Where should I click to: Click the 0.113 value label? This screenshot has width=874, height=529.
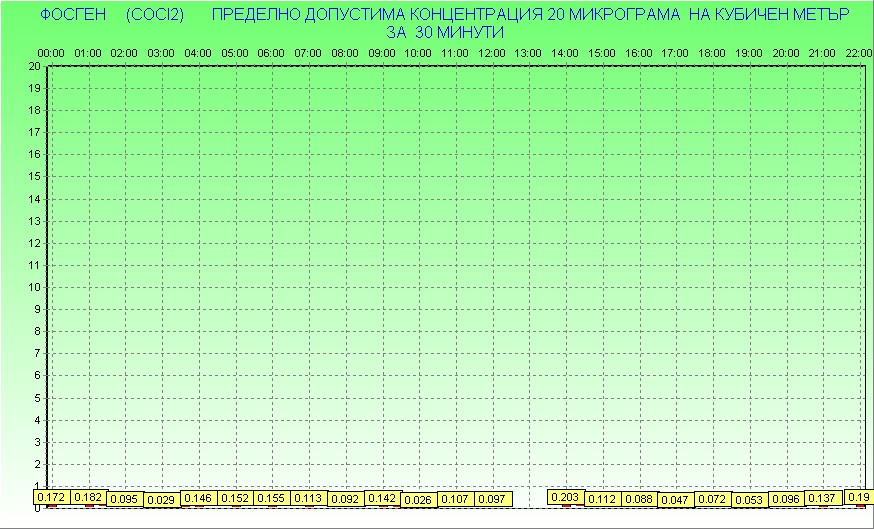(x=308, y=498)
